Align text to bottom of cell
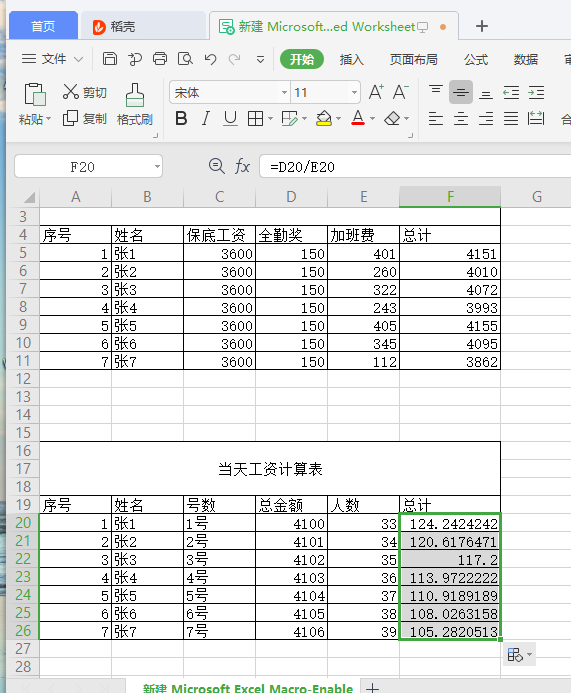The height and width of the screenshot is (693, 571). coord(486,94)
